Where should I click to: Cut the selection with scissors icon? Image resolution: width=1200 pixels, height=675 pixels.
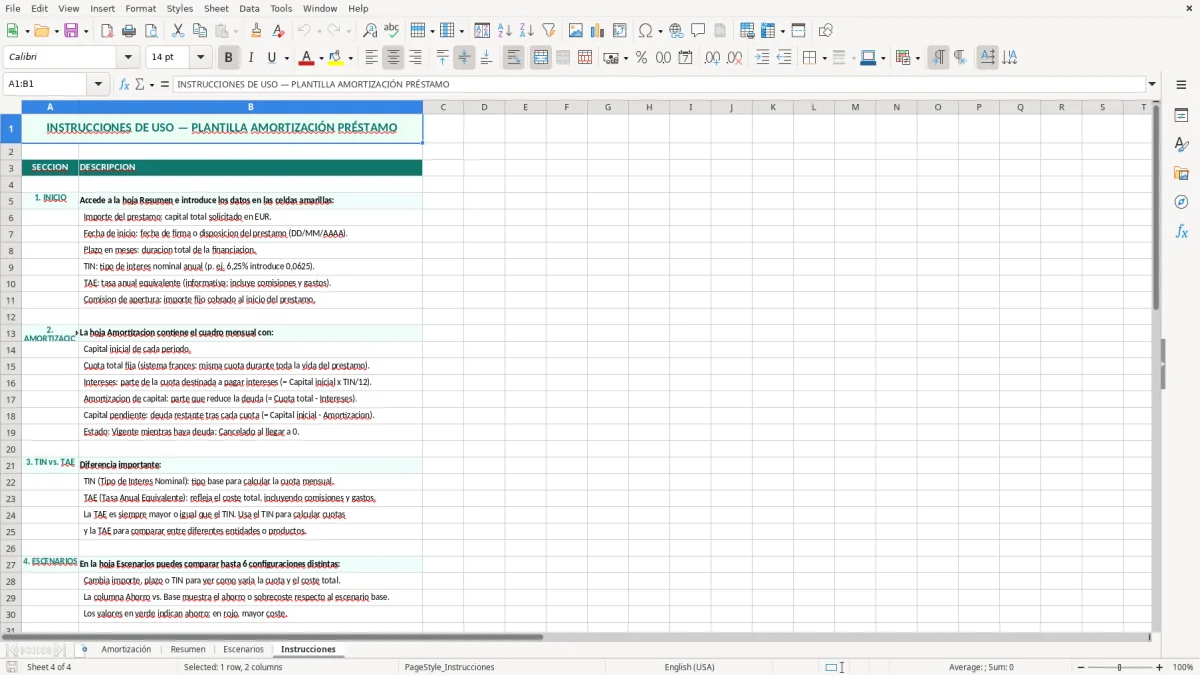178,31
